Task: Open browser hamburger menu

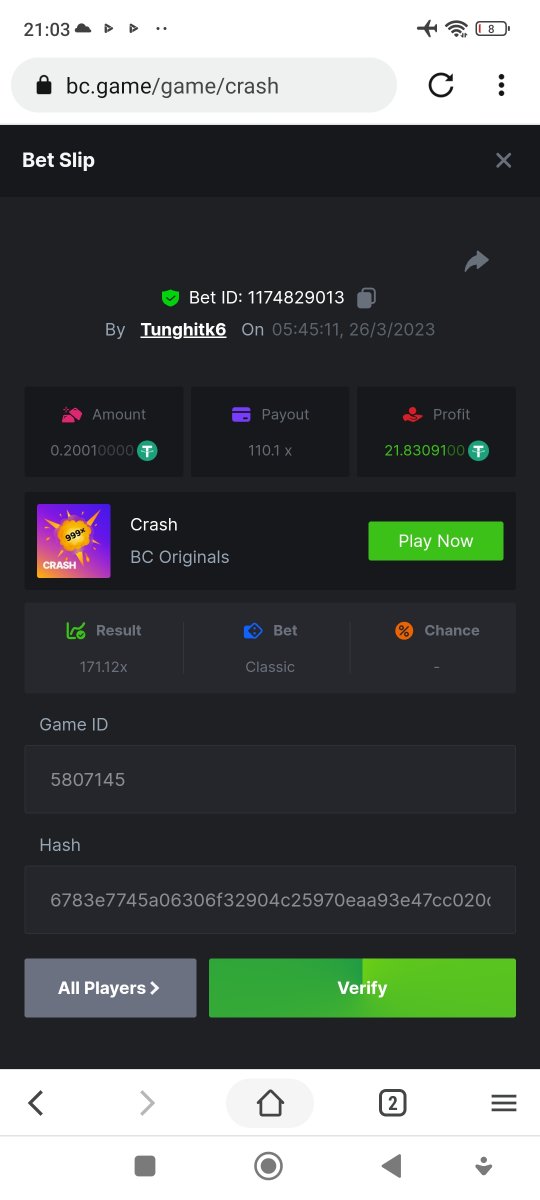Action: (x=504, y=1103)
